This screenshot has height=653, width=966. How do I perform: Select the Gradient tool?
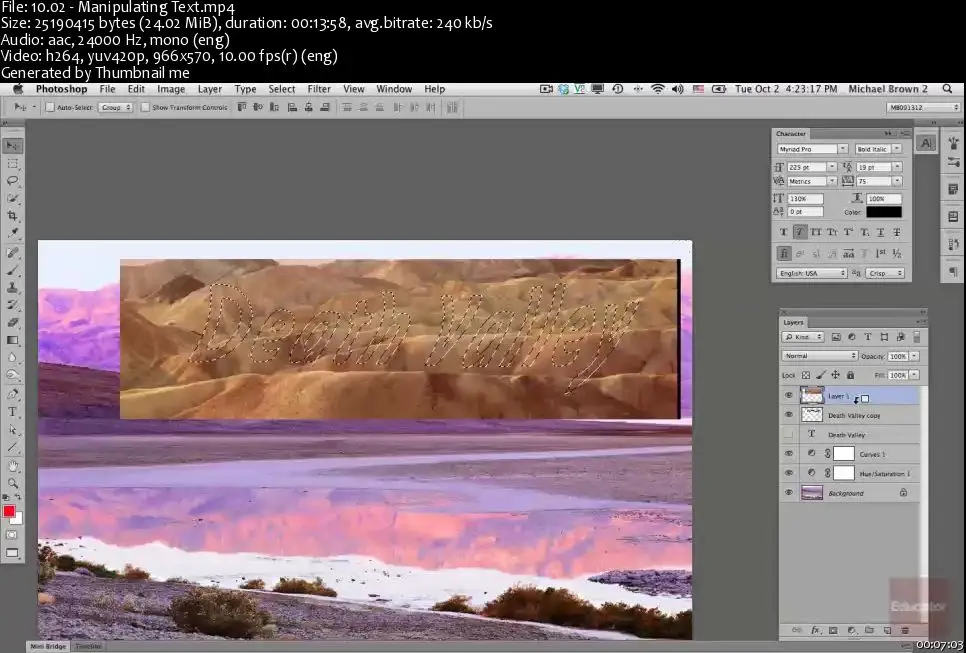point(12,340)
